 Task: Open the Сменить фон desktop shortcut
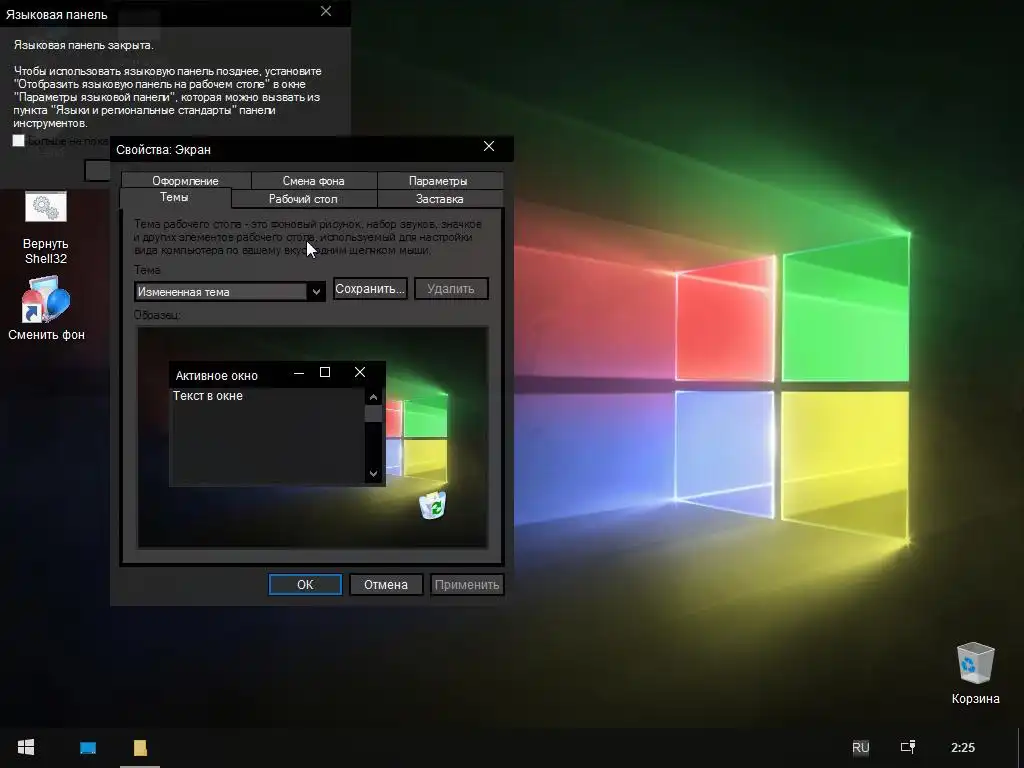coord(46,308)
